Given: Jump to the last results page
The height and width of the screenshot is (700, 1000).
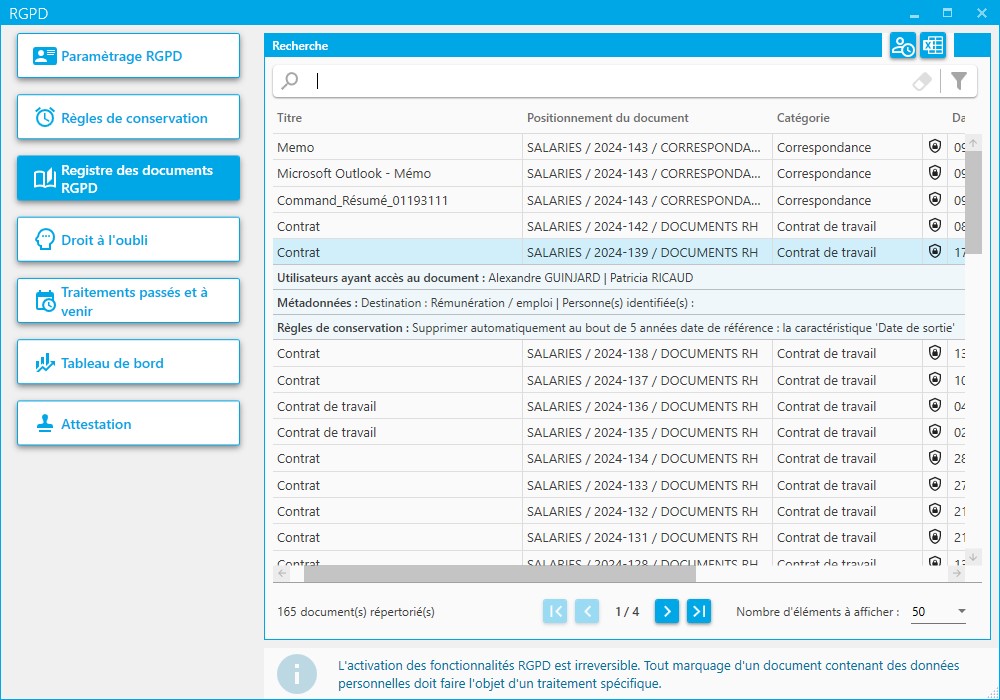Looking at the screenshot, I should [699, 611].
